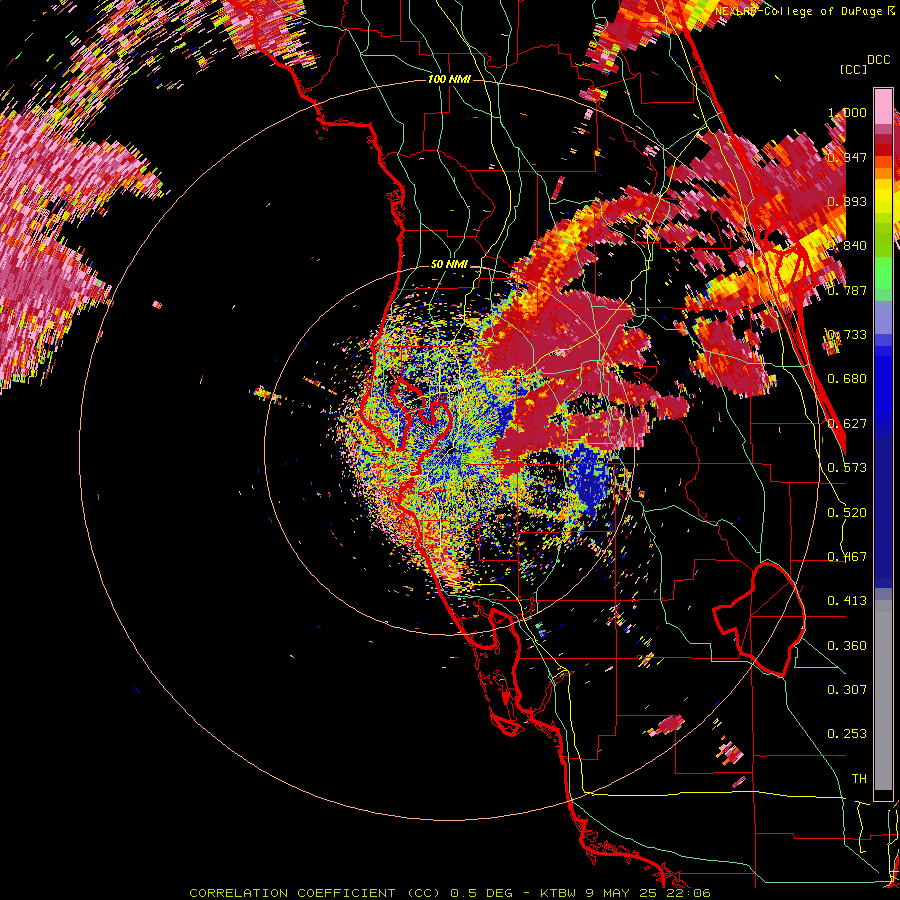Select the 0.627 legend value
This screenshot has width=900, height=900.
tap(847, 423)
